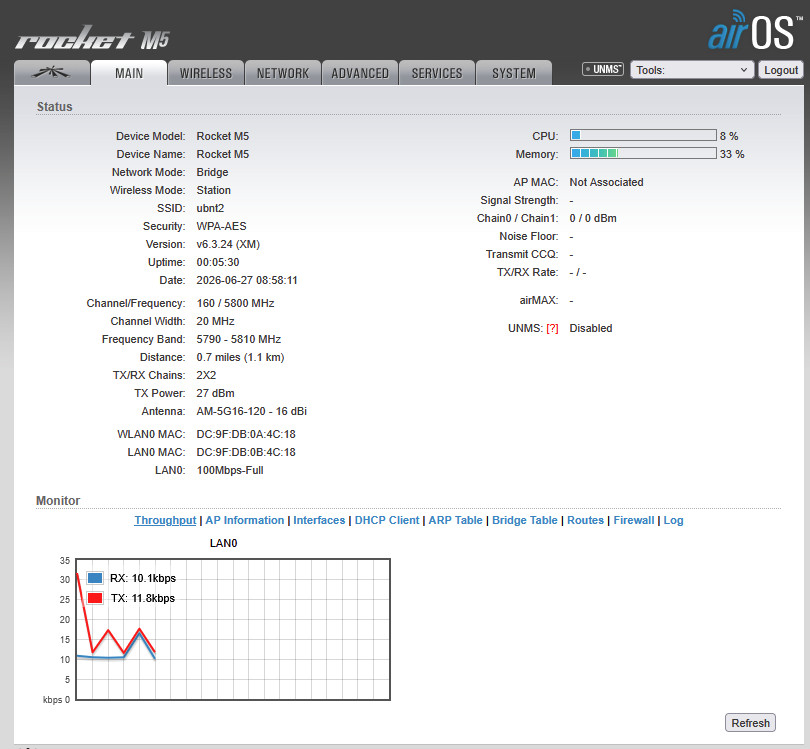Switch to the MAIN tab

coord(129,73)
